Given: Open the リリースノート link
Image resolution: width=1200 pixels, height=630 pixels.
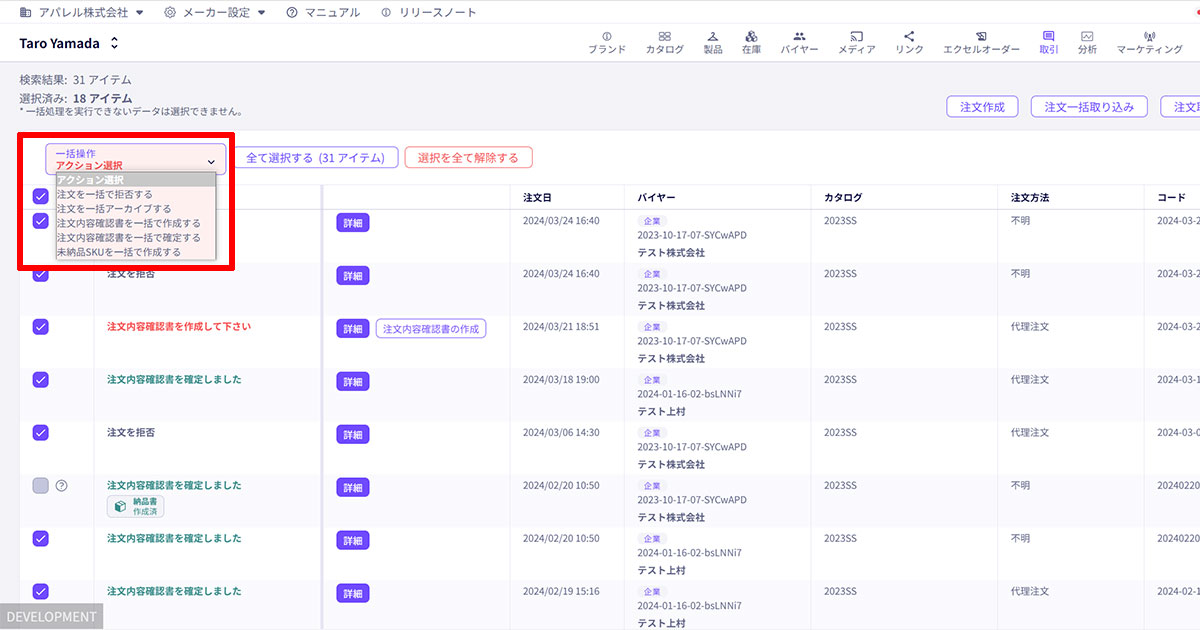Looking at the screenshot, I should (x=437, y=13).
